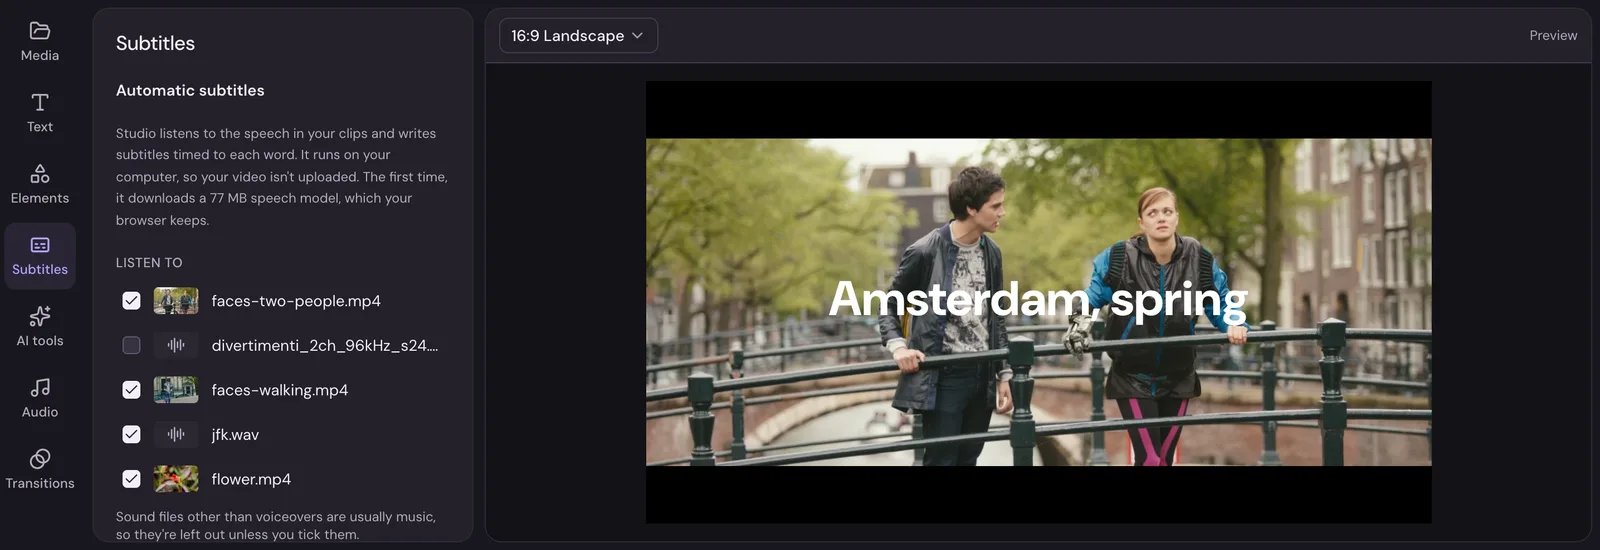Select the "Amsterdam, spring" title on canvas
The width and height of the screenshot is (1600, 550).
[x=1038, y=300]
